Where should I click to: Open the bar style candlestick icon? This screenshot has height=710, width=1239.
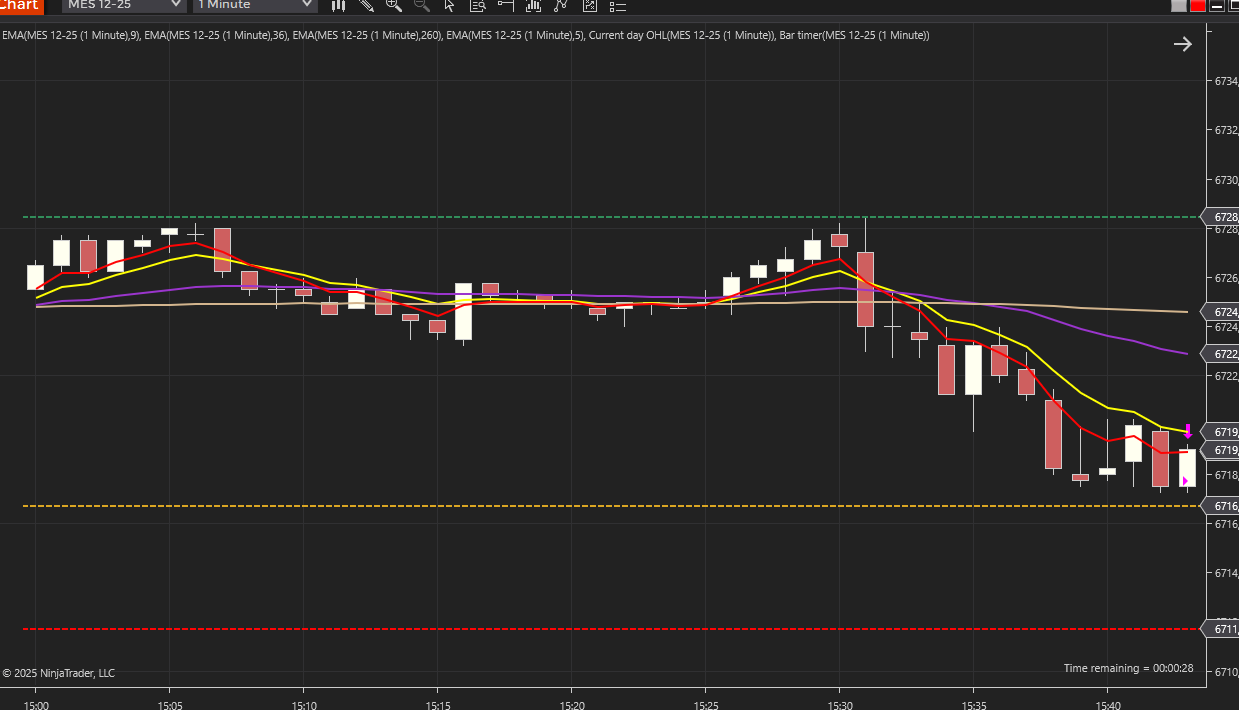tap(339, 5)
